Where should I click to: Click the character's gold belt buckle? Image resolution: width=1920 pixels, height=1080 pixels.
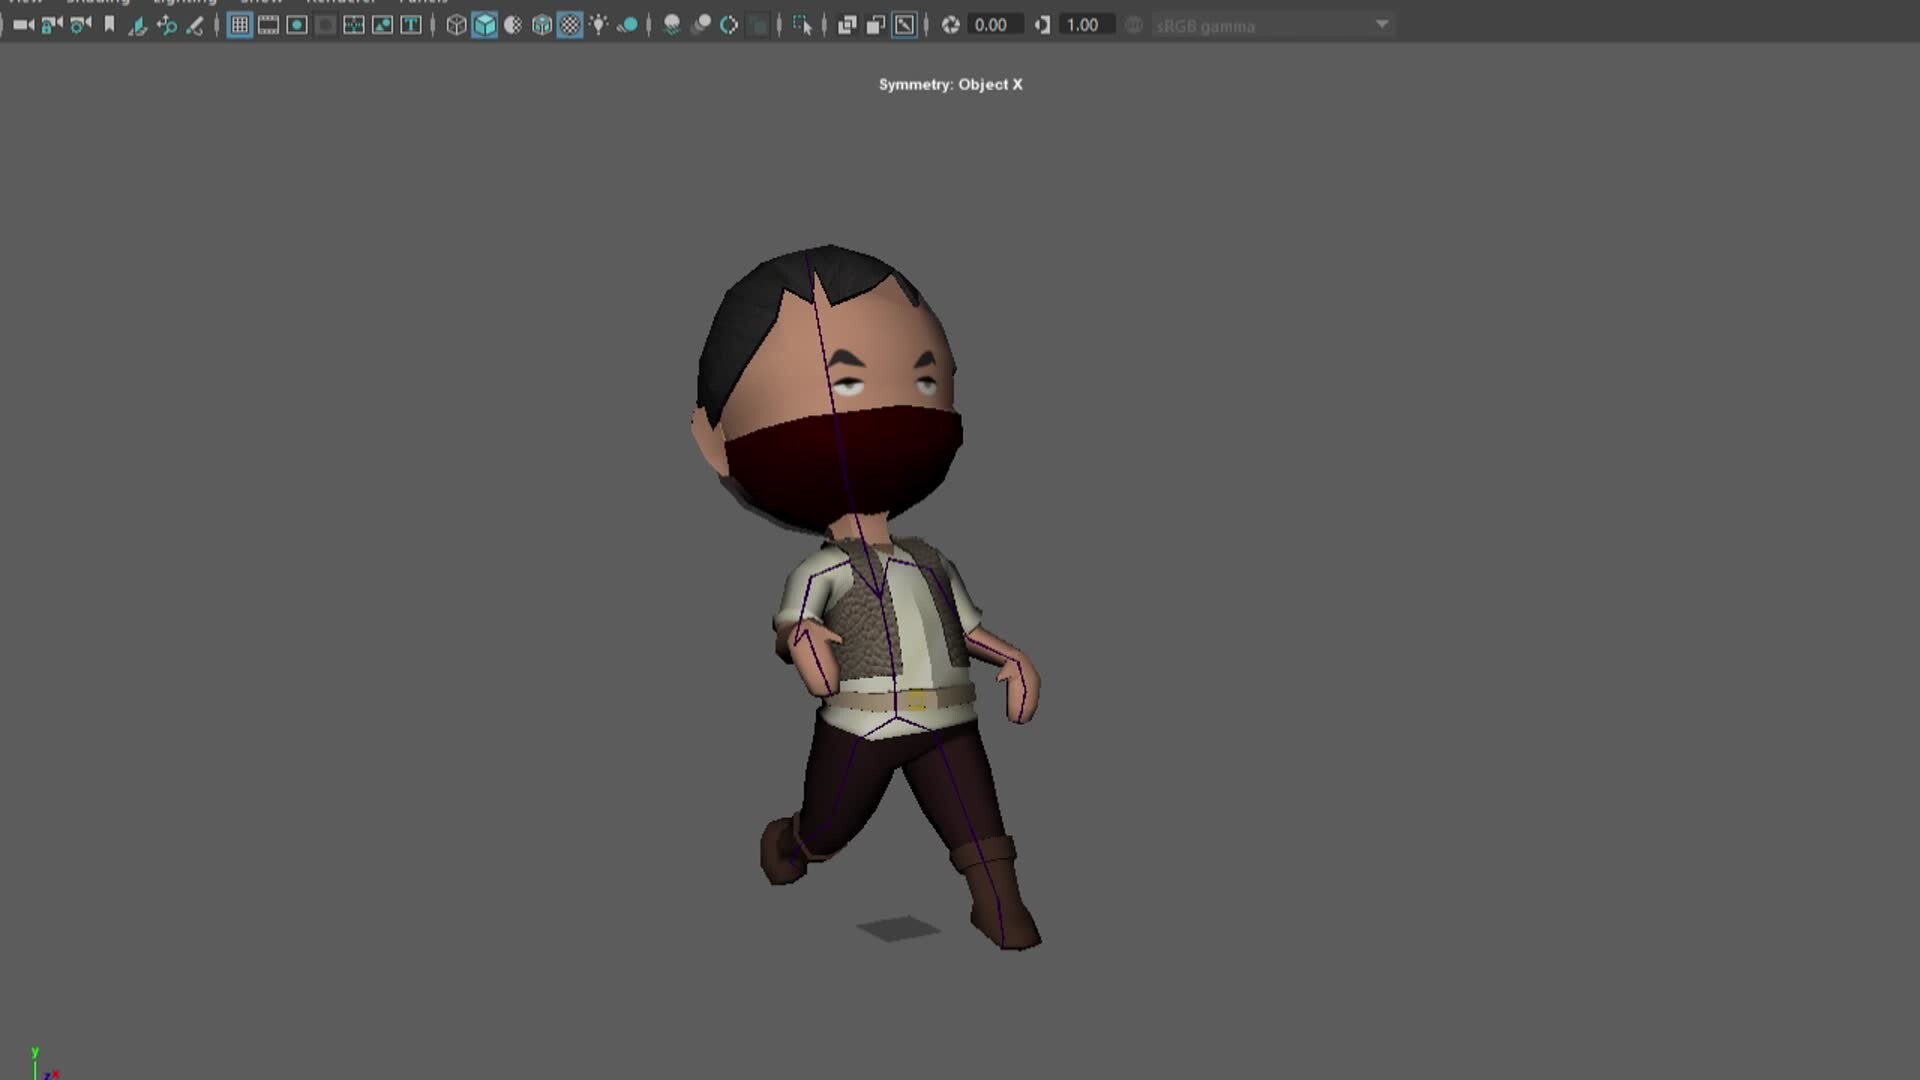click(916, 700)
